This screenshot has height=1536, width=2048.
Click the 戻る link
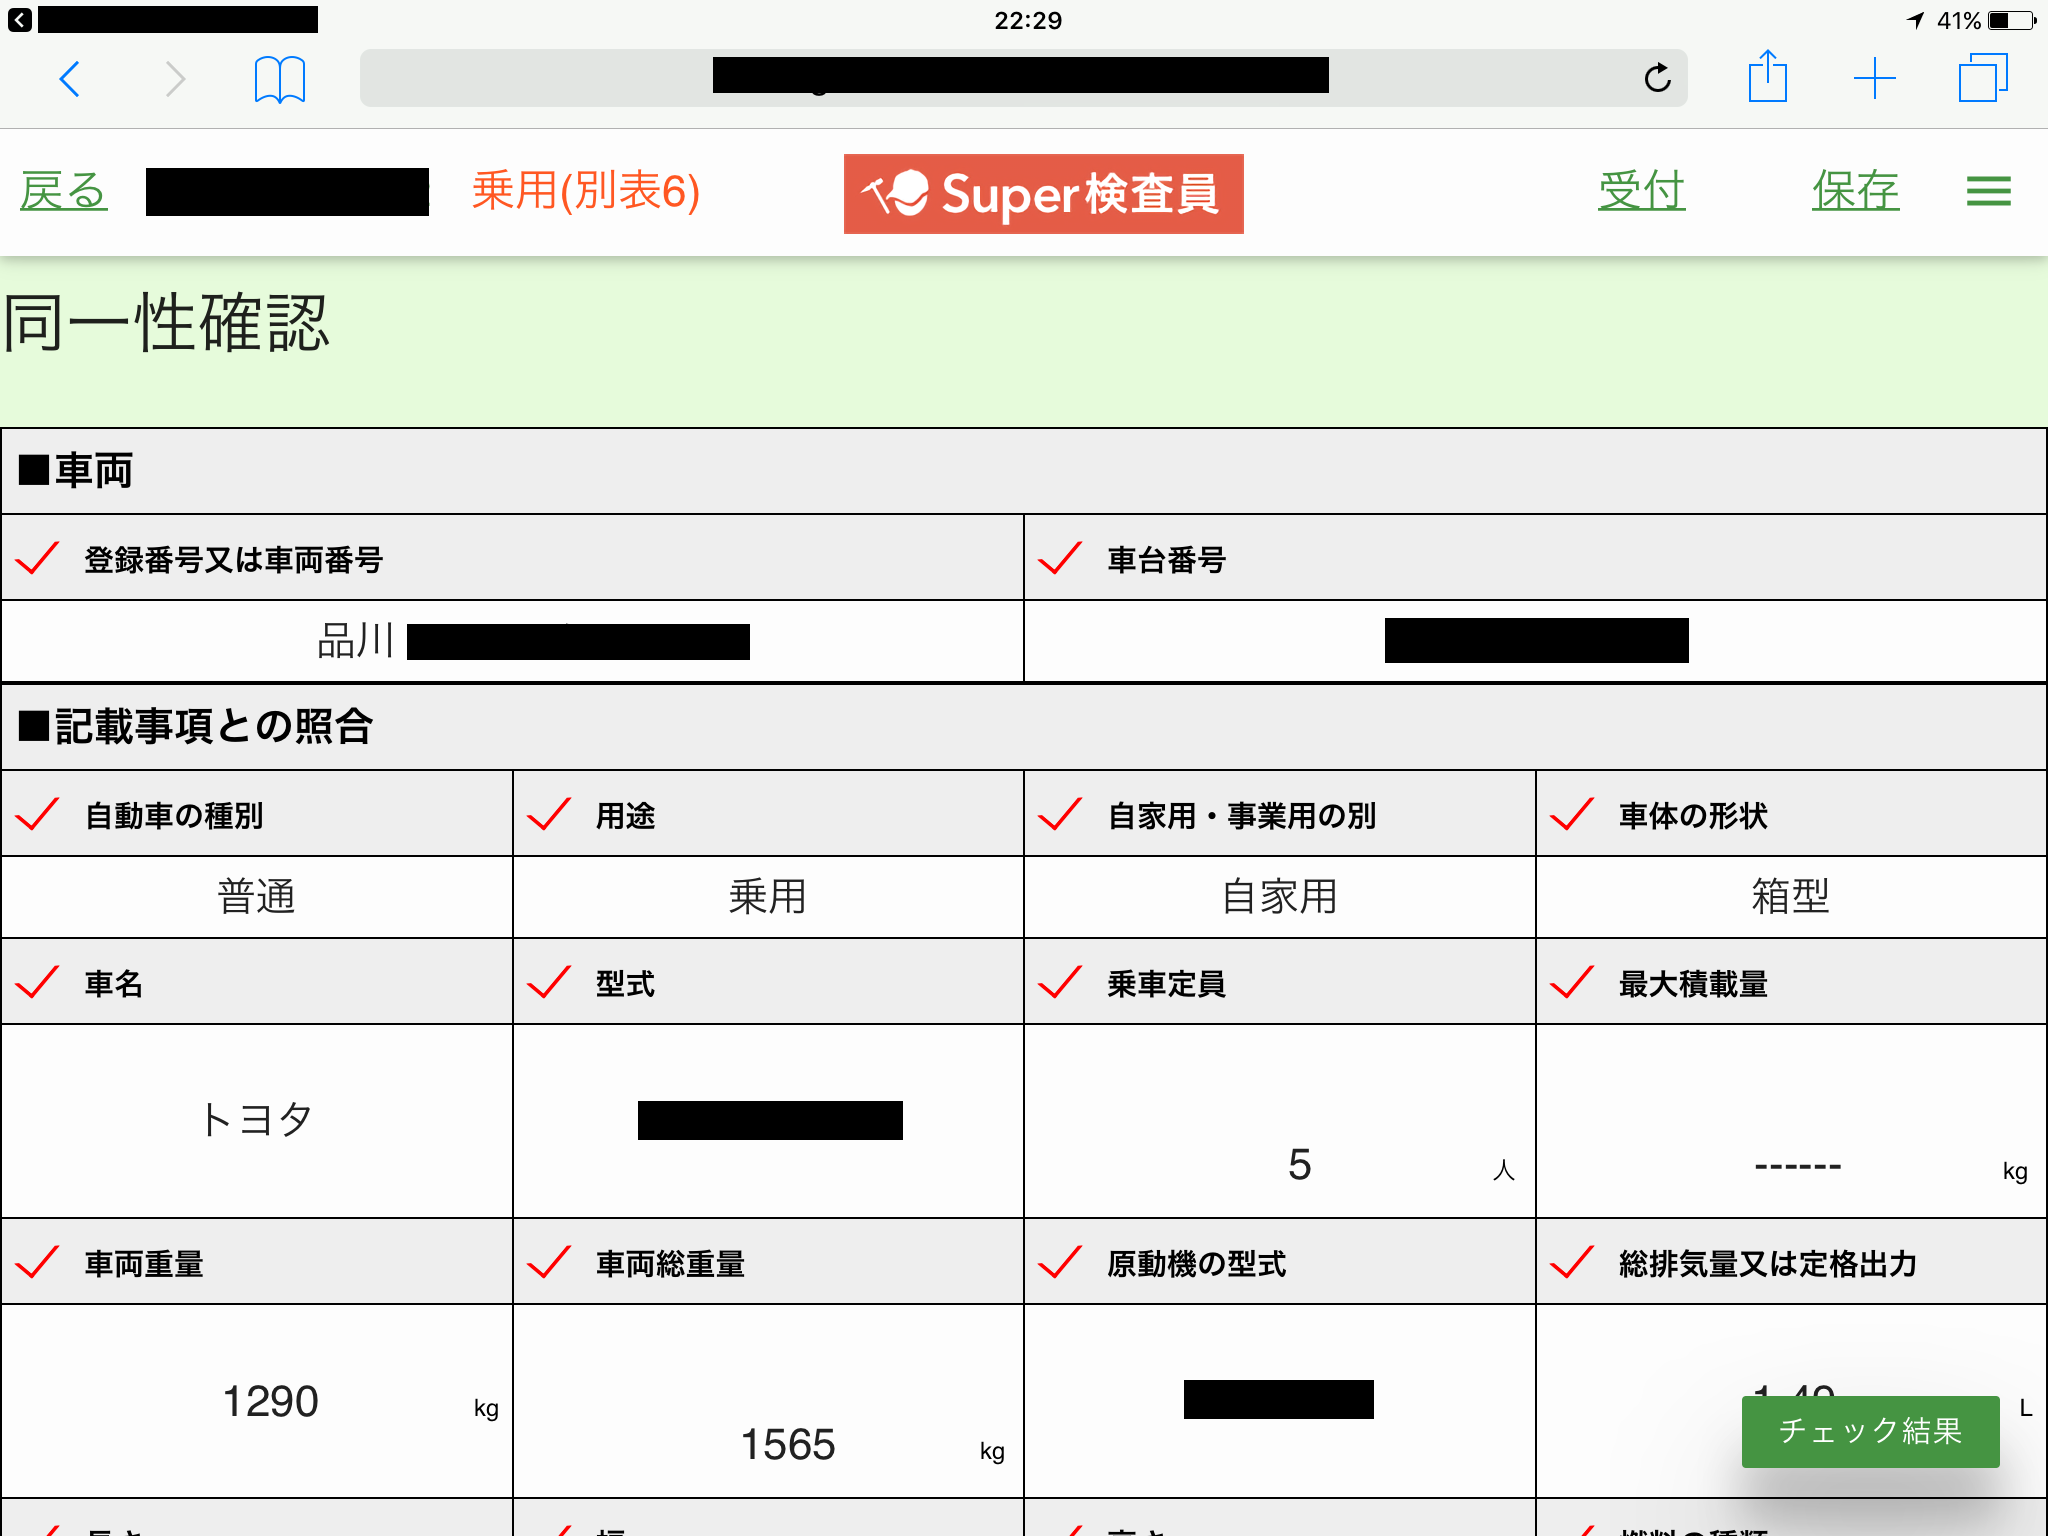pos(63,191)
